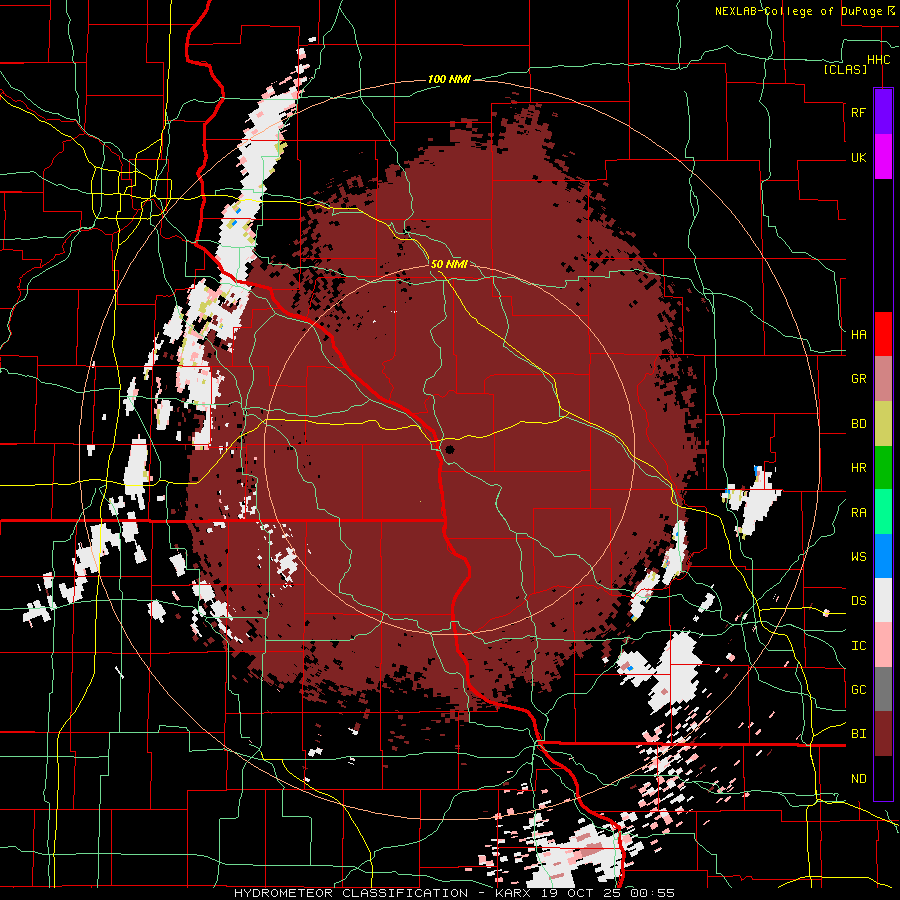Click the HYDROMETEOR CLASSIFICATION footer title
Image resolution: width=900 pixels, height=900 pixels.
[x=351, y=893]
